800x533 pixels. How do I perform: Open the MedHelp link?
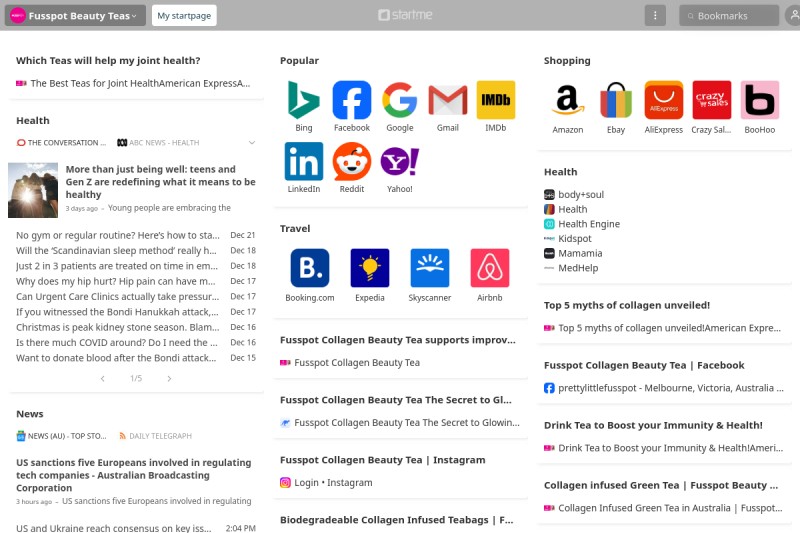click(578, 268)
